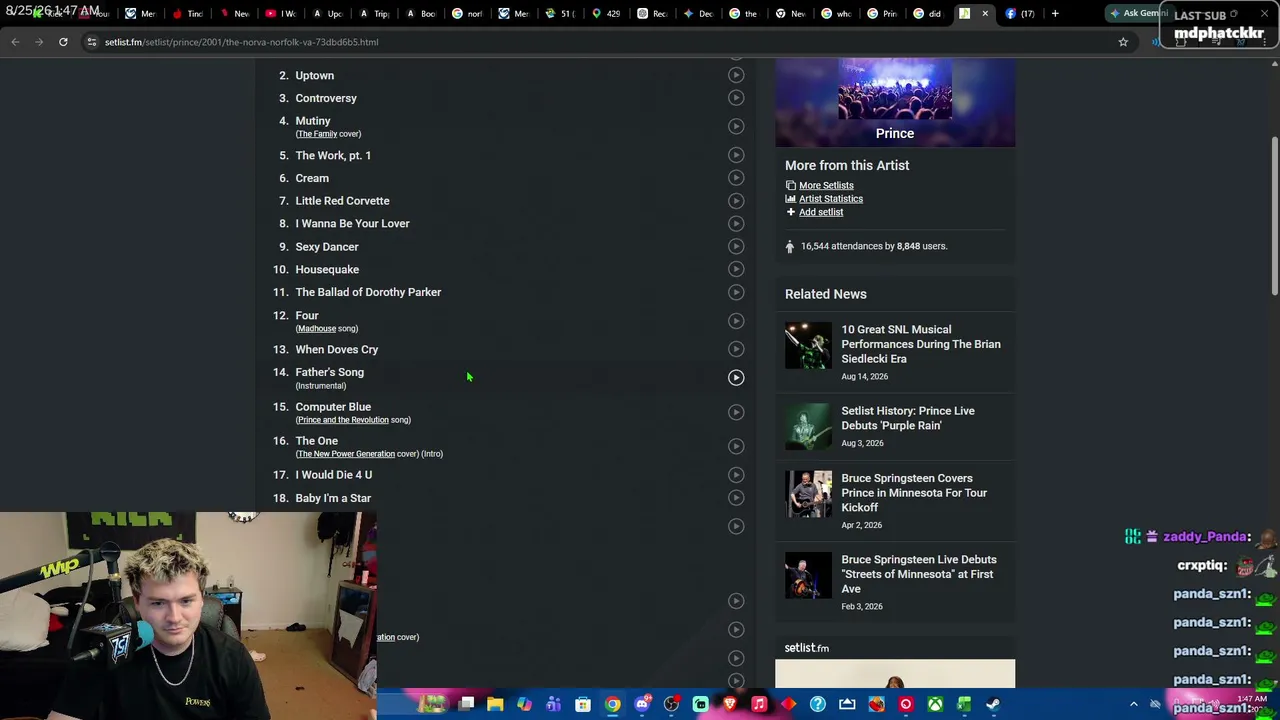Open the Uptown song link
Screen dimensions: 1280x720
click(314, 75)
